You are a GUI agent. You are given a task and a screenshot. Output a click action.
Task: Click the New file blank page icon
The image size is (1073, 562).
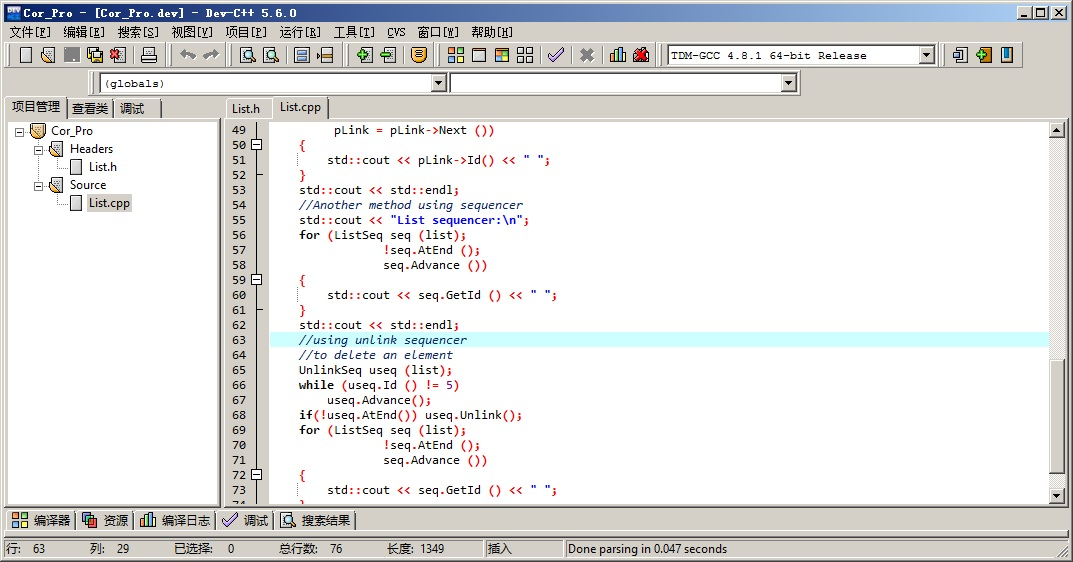25,55
